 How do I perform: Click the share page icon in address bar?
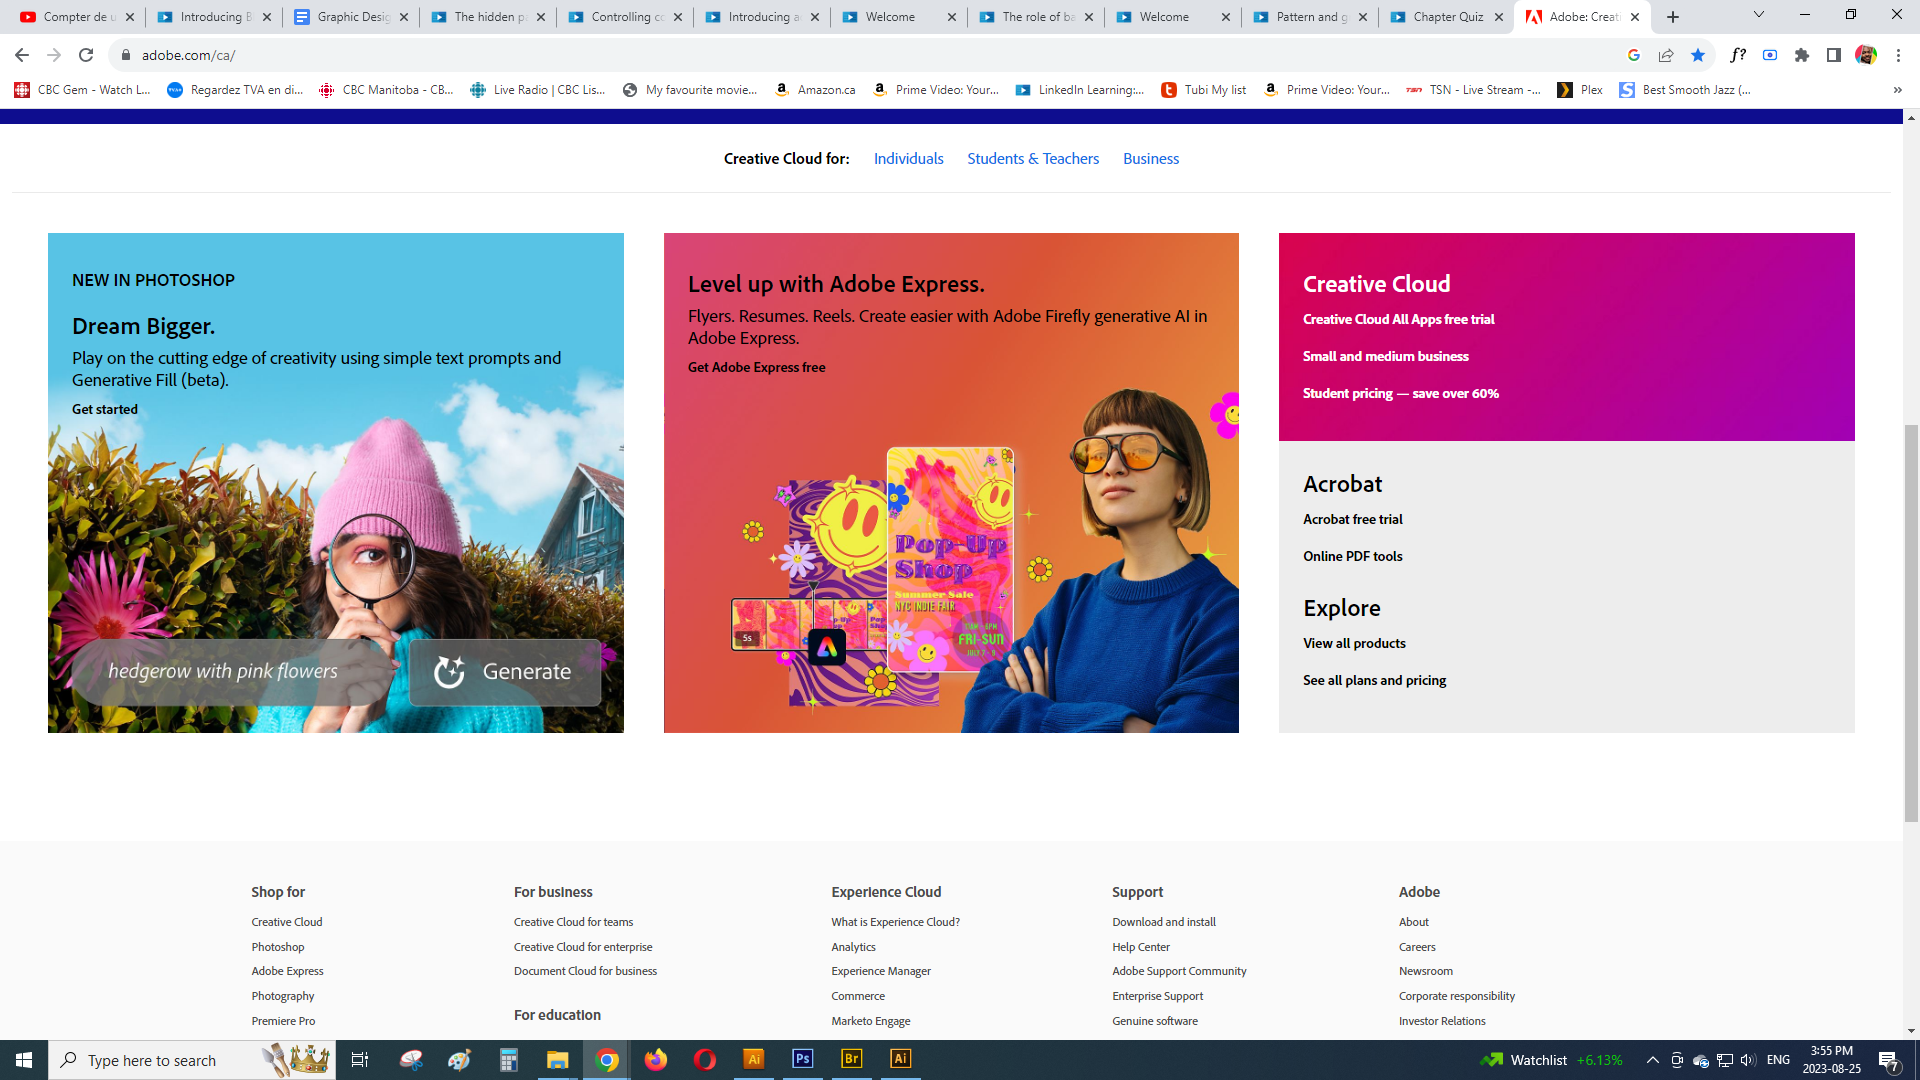(1666, 55)
